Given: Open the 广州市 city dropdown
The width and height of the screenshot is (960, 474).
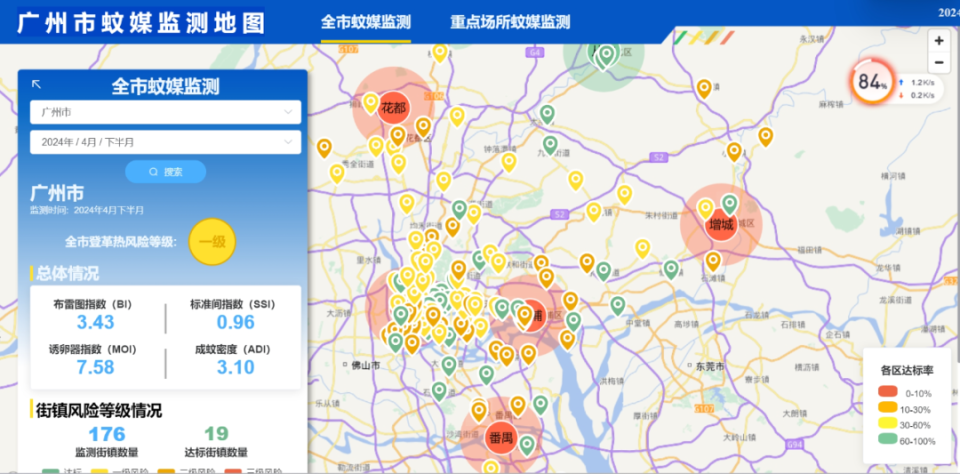Looking at the screenshot, I should (x=165, y=112).
